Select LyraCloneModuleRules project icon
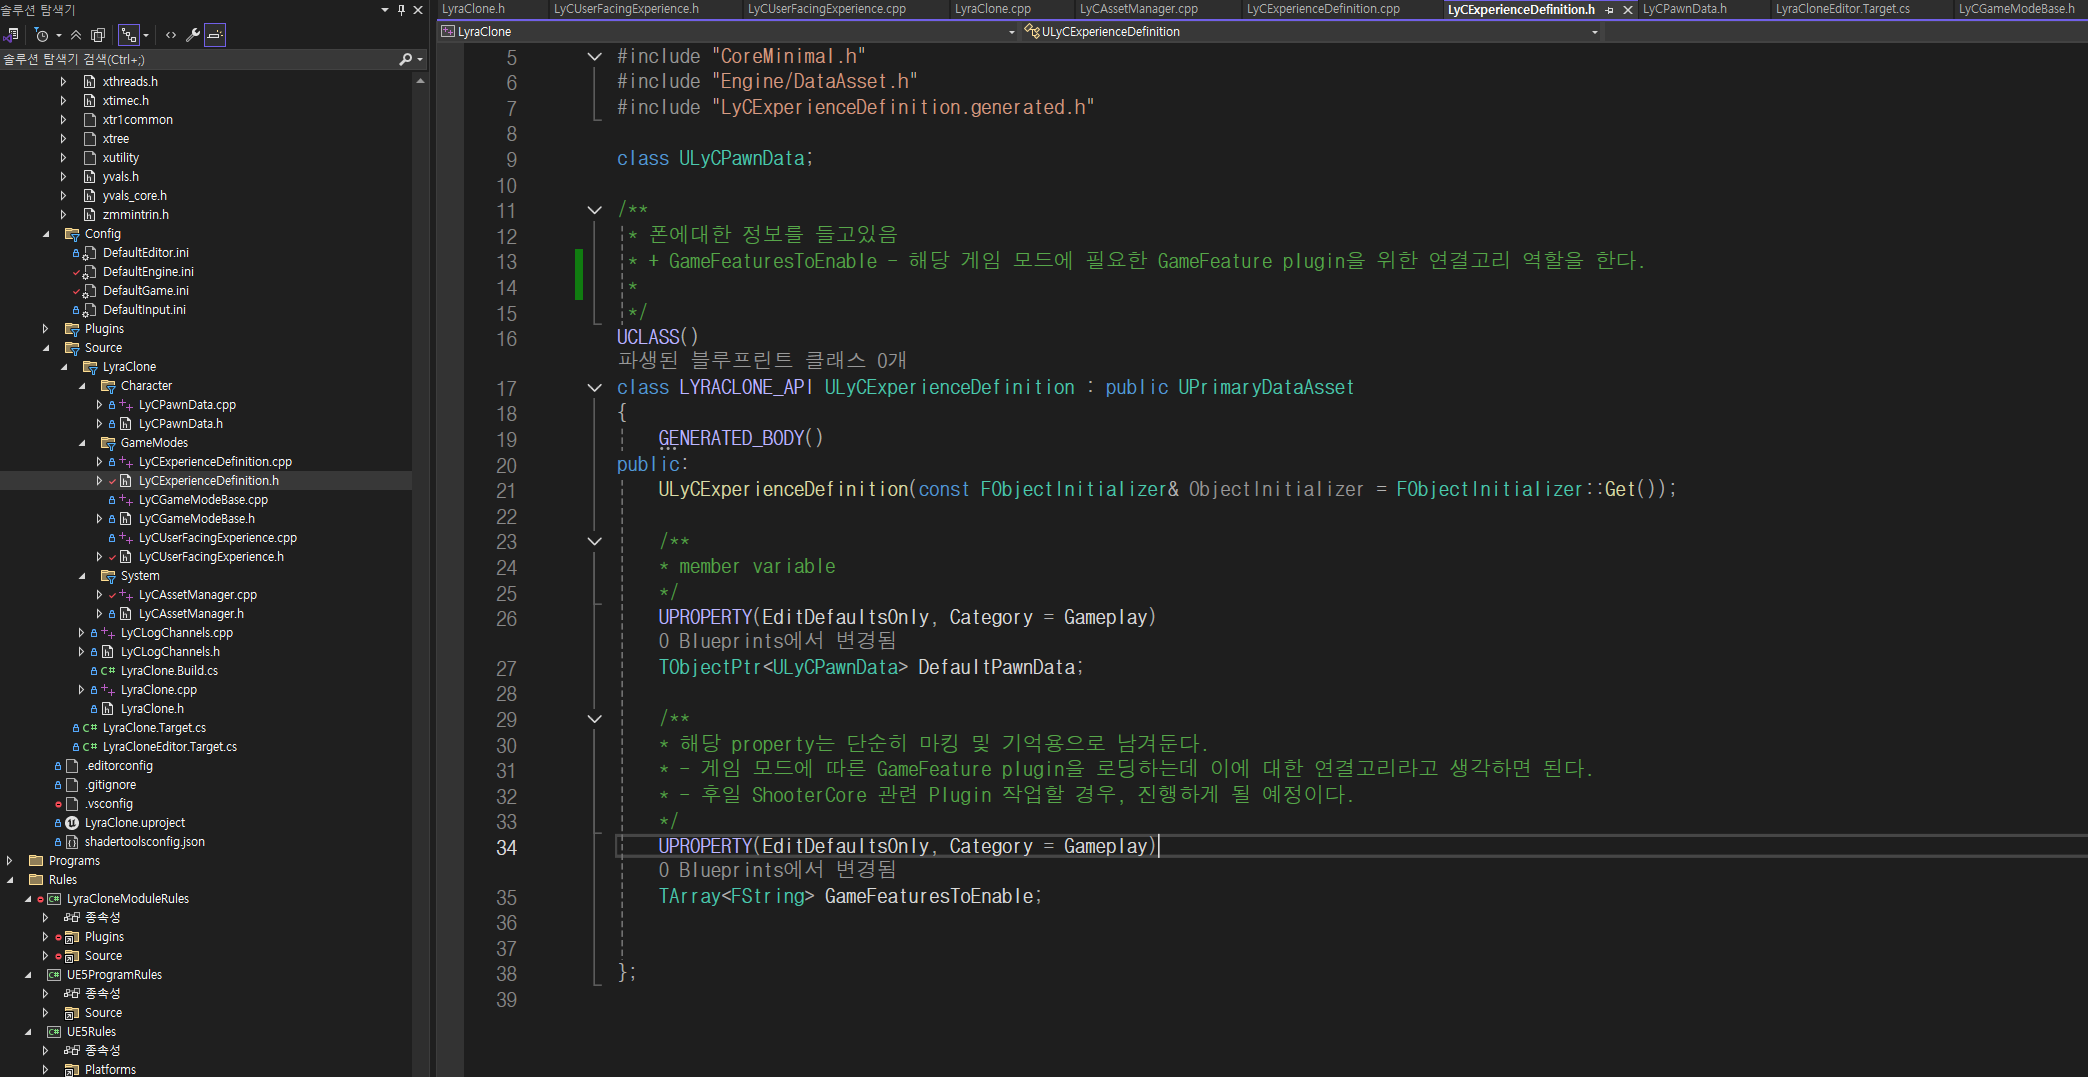 point(54,899)
